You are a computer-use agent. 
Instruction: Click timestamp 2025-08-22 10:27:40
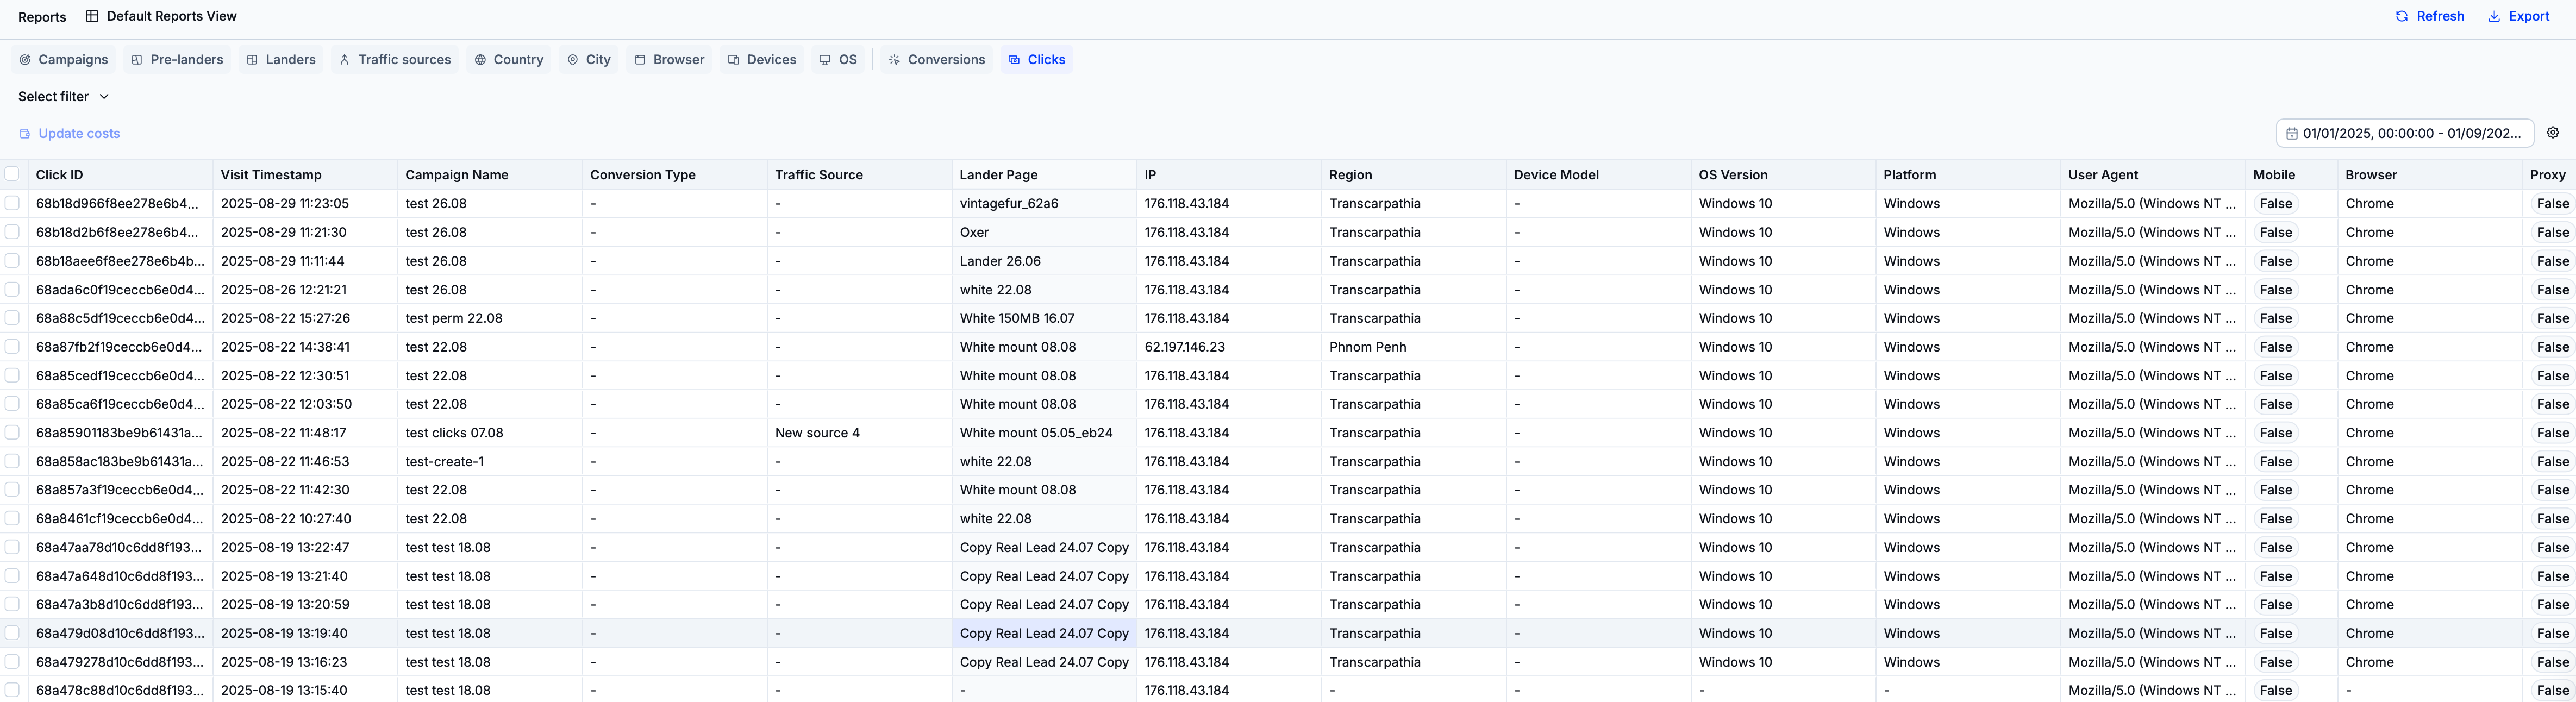tap(286, 519)
